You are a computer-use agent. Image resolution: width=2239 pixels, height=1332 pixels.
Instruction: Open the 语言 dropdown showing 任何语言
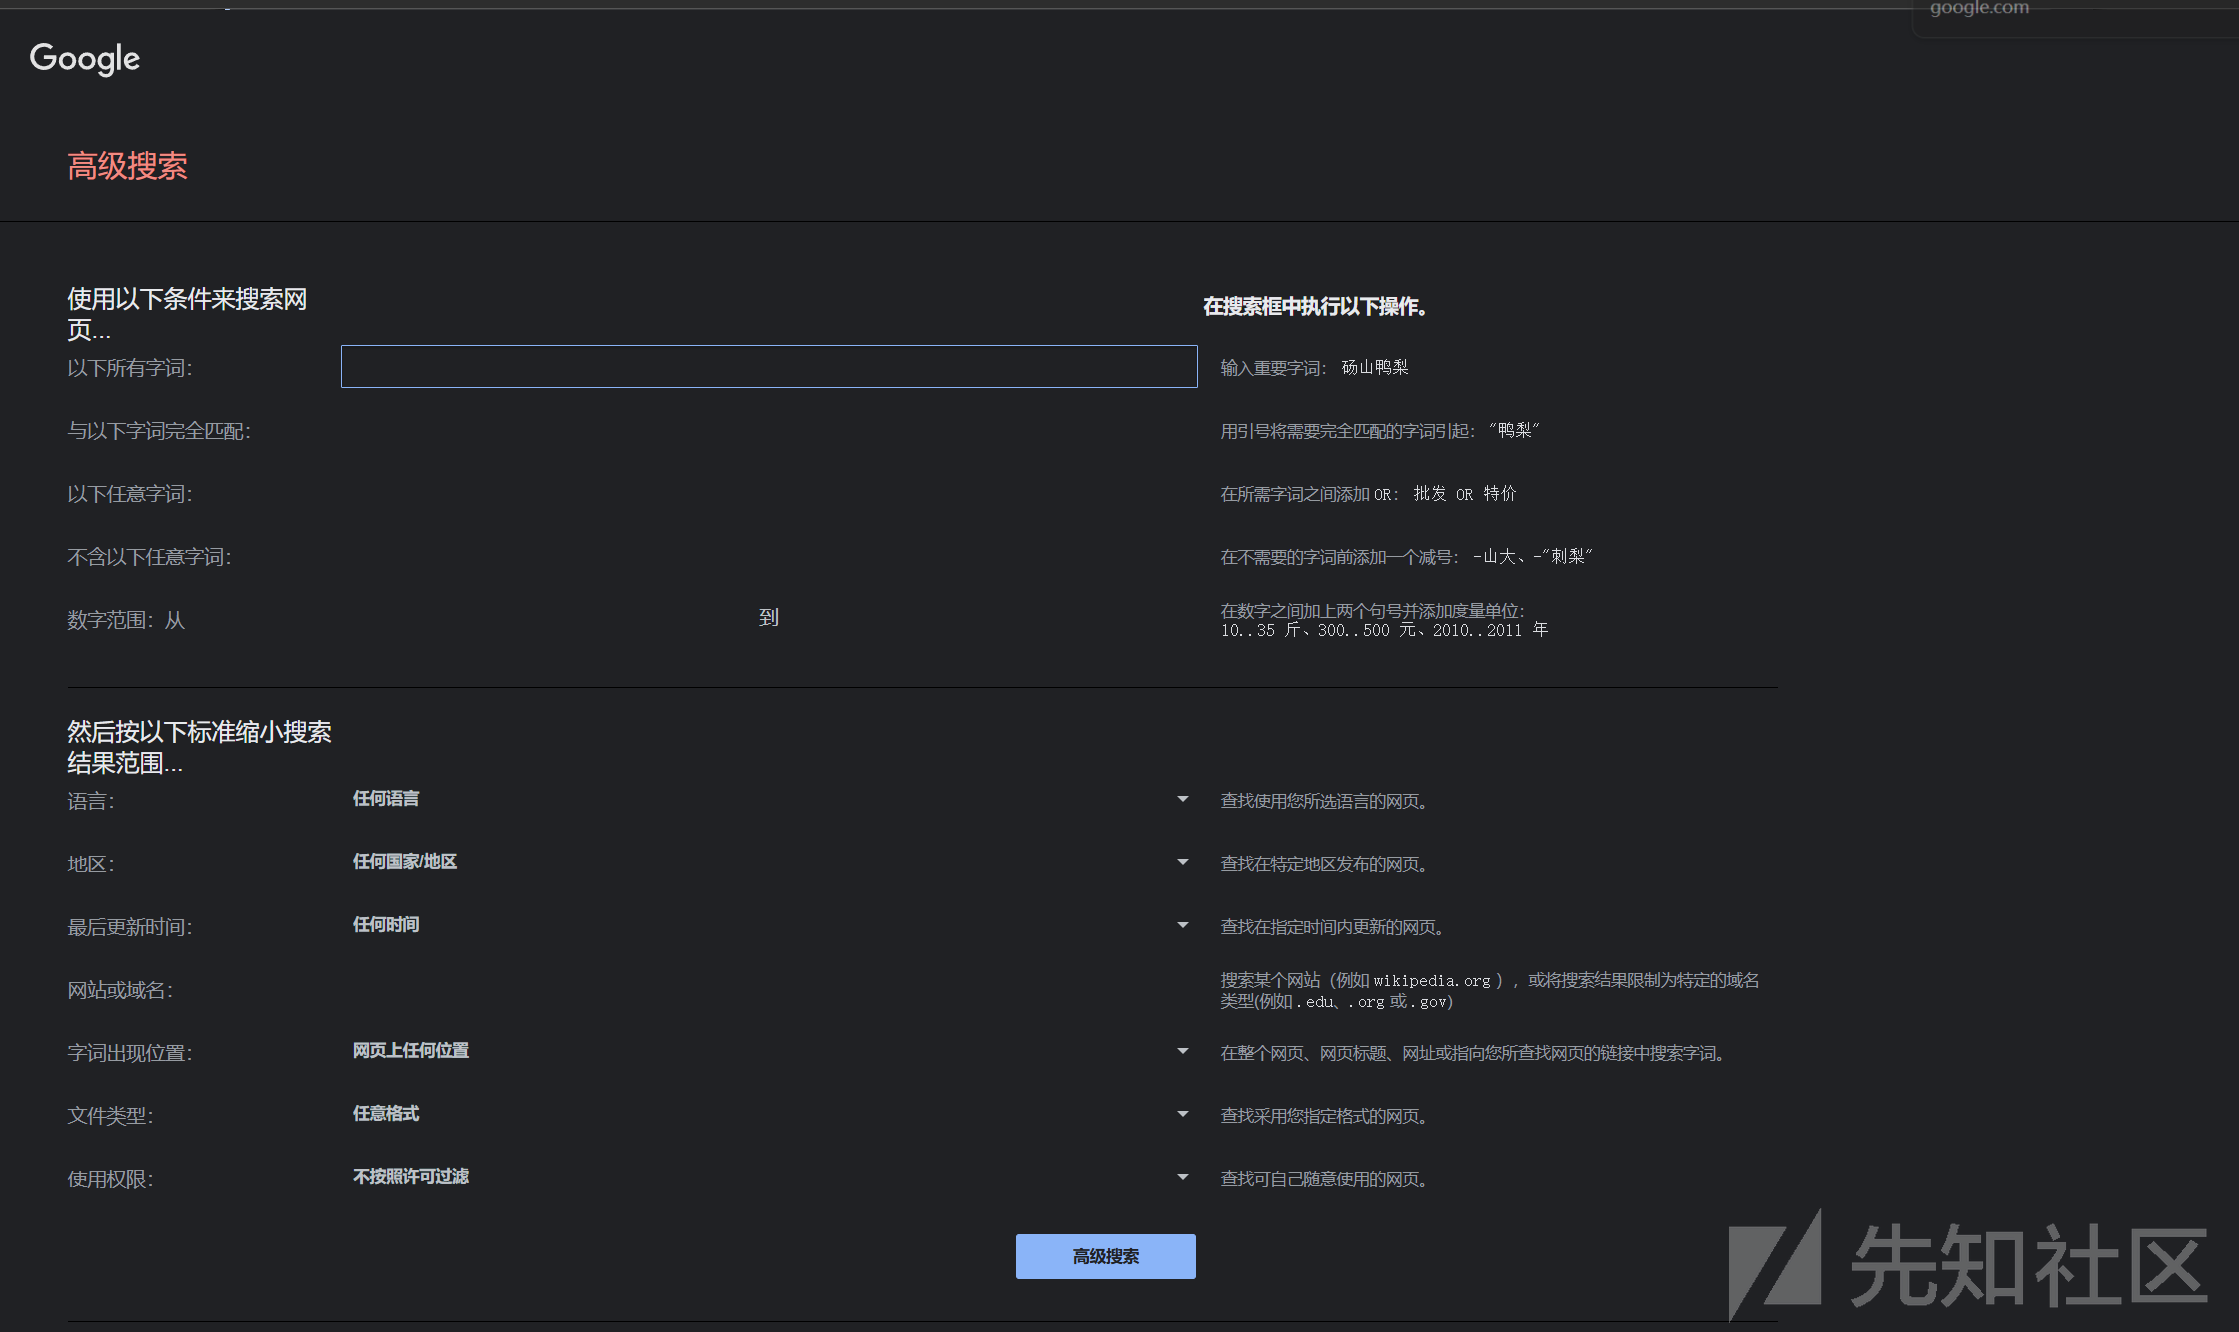770,799
